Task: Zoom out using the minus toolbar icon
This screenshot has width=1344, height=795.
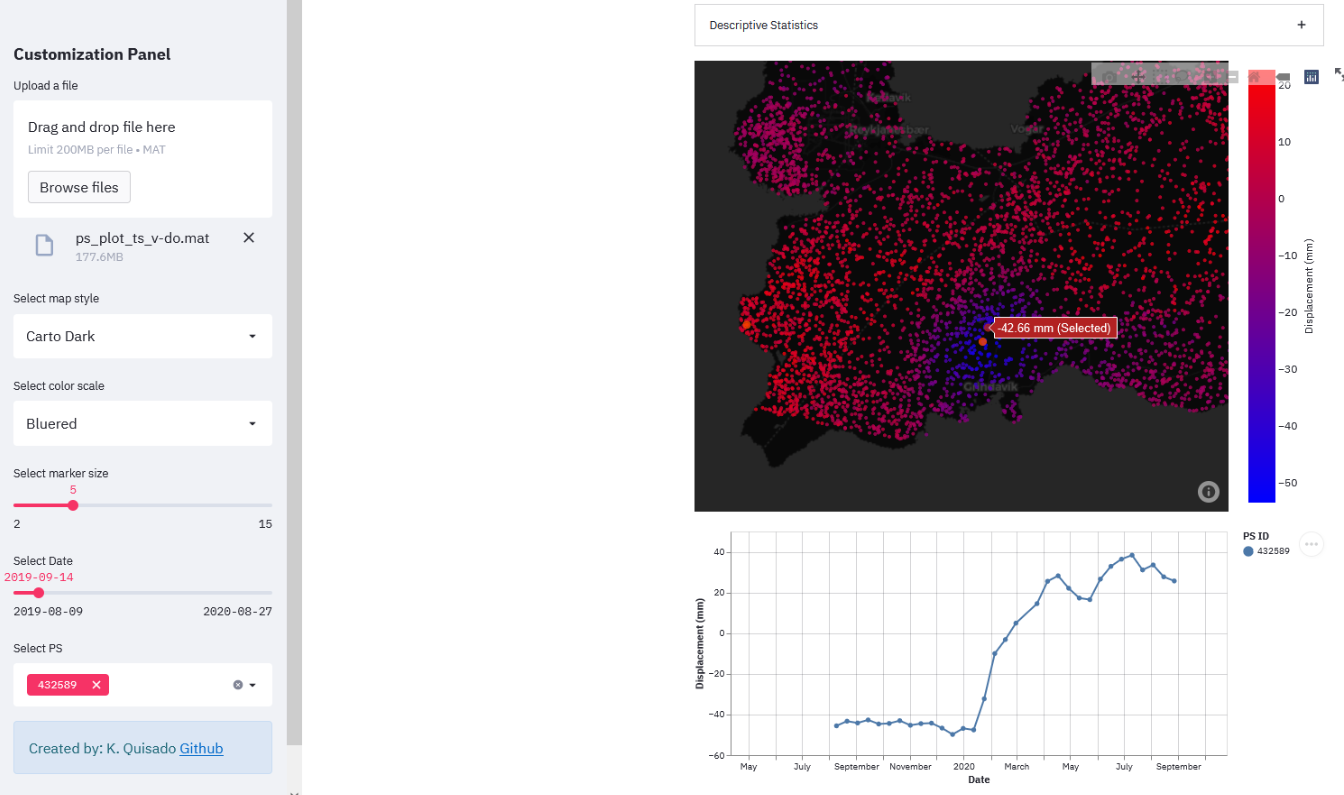Action: click(1231, 76)
